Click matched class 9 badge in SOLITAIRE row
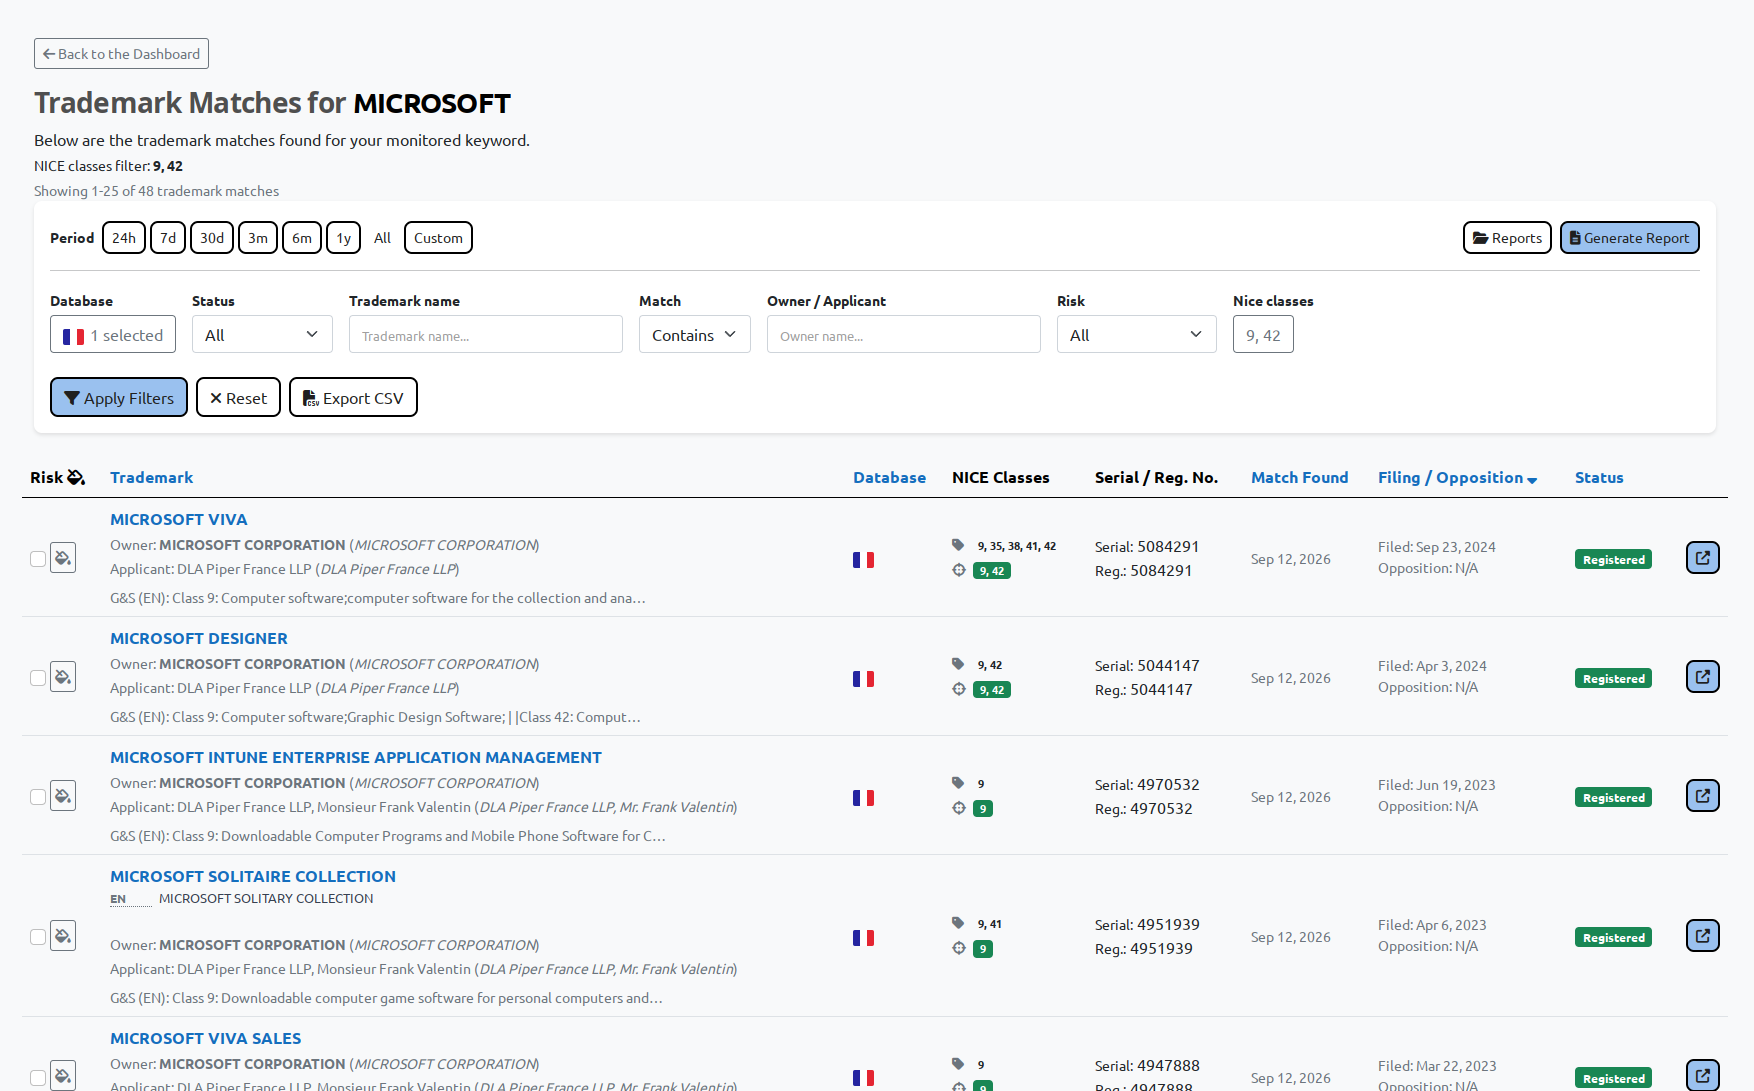Image resolution: width=1754 pixels, height=1091 pixels. [983, 949]
